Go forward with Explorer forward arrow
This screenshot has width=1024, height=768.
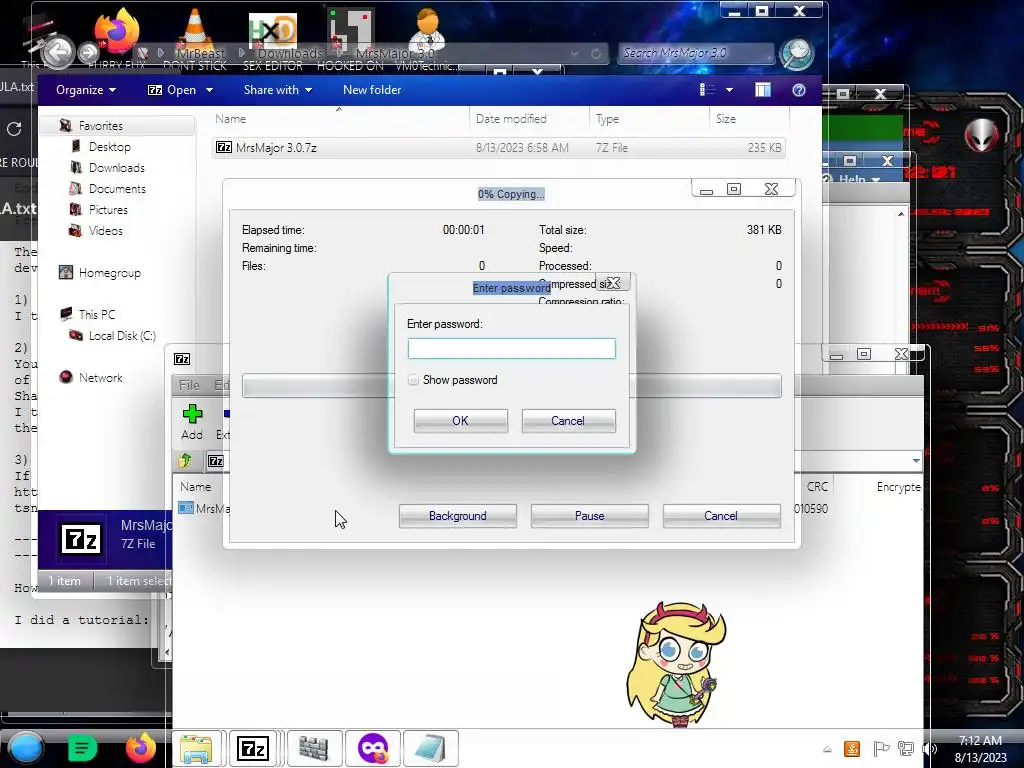(88, 52)
